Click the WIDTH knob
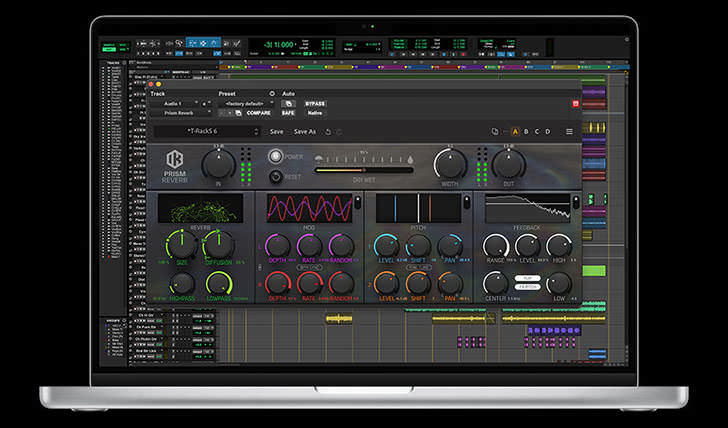The width and height of the screenshot is (728, 428). tap(450, 164)
